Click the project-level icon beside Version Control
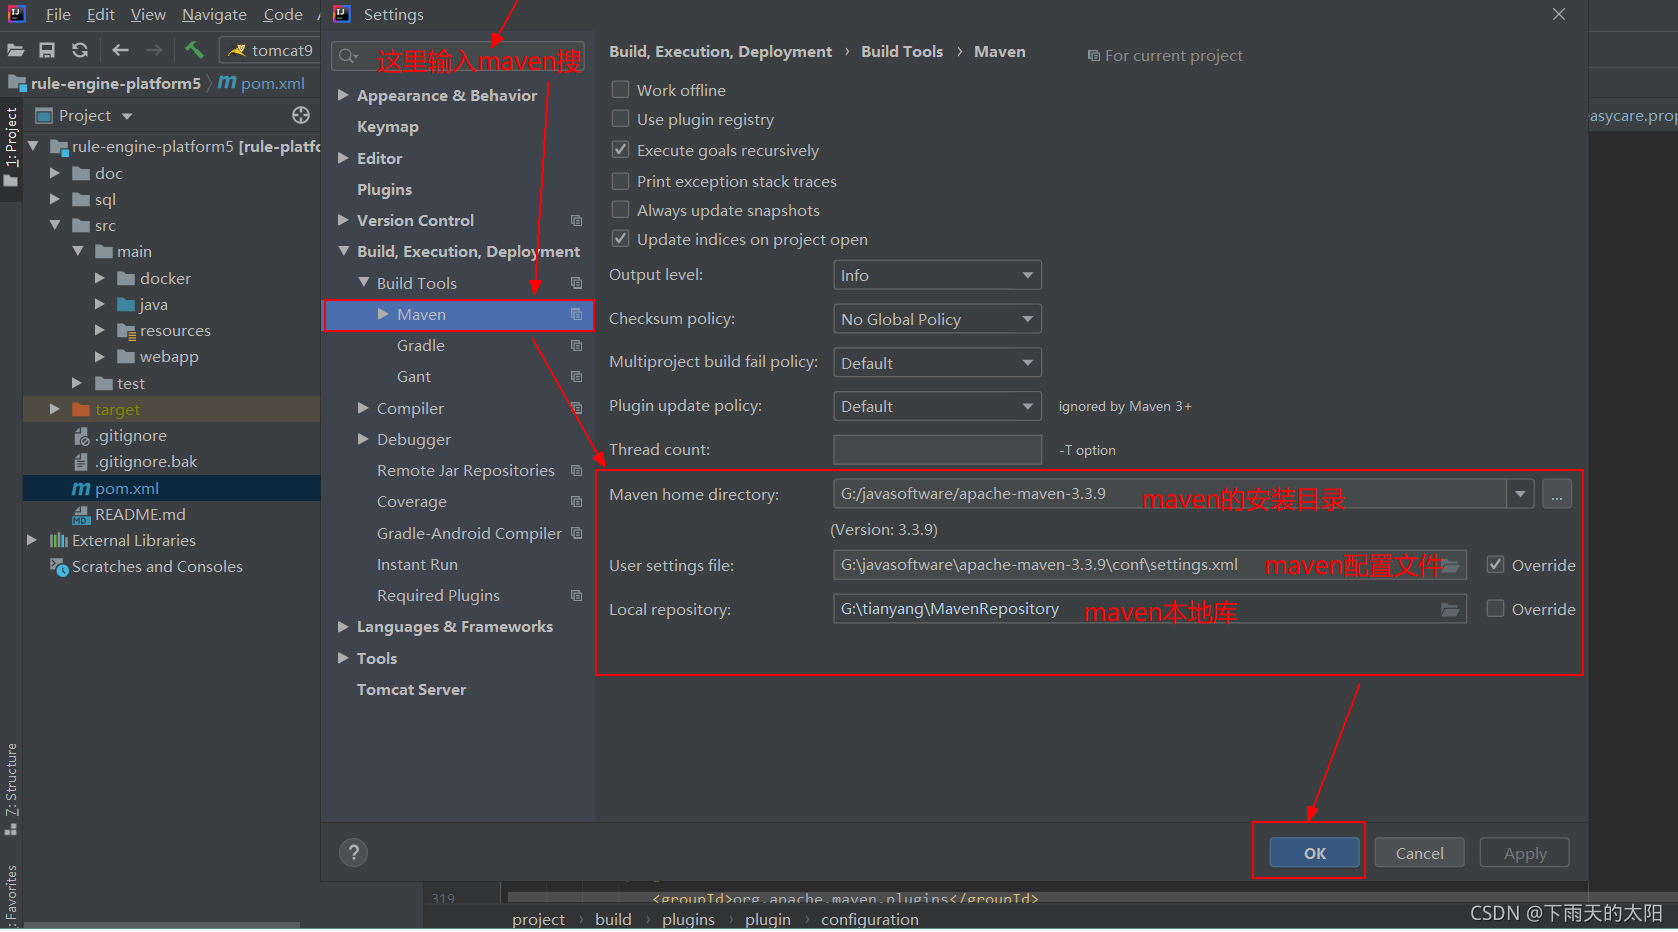The width and height of the screenshot is (1678, 932). 576,221
